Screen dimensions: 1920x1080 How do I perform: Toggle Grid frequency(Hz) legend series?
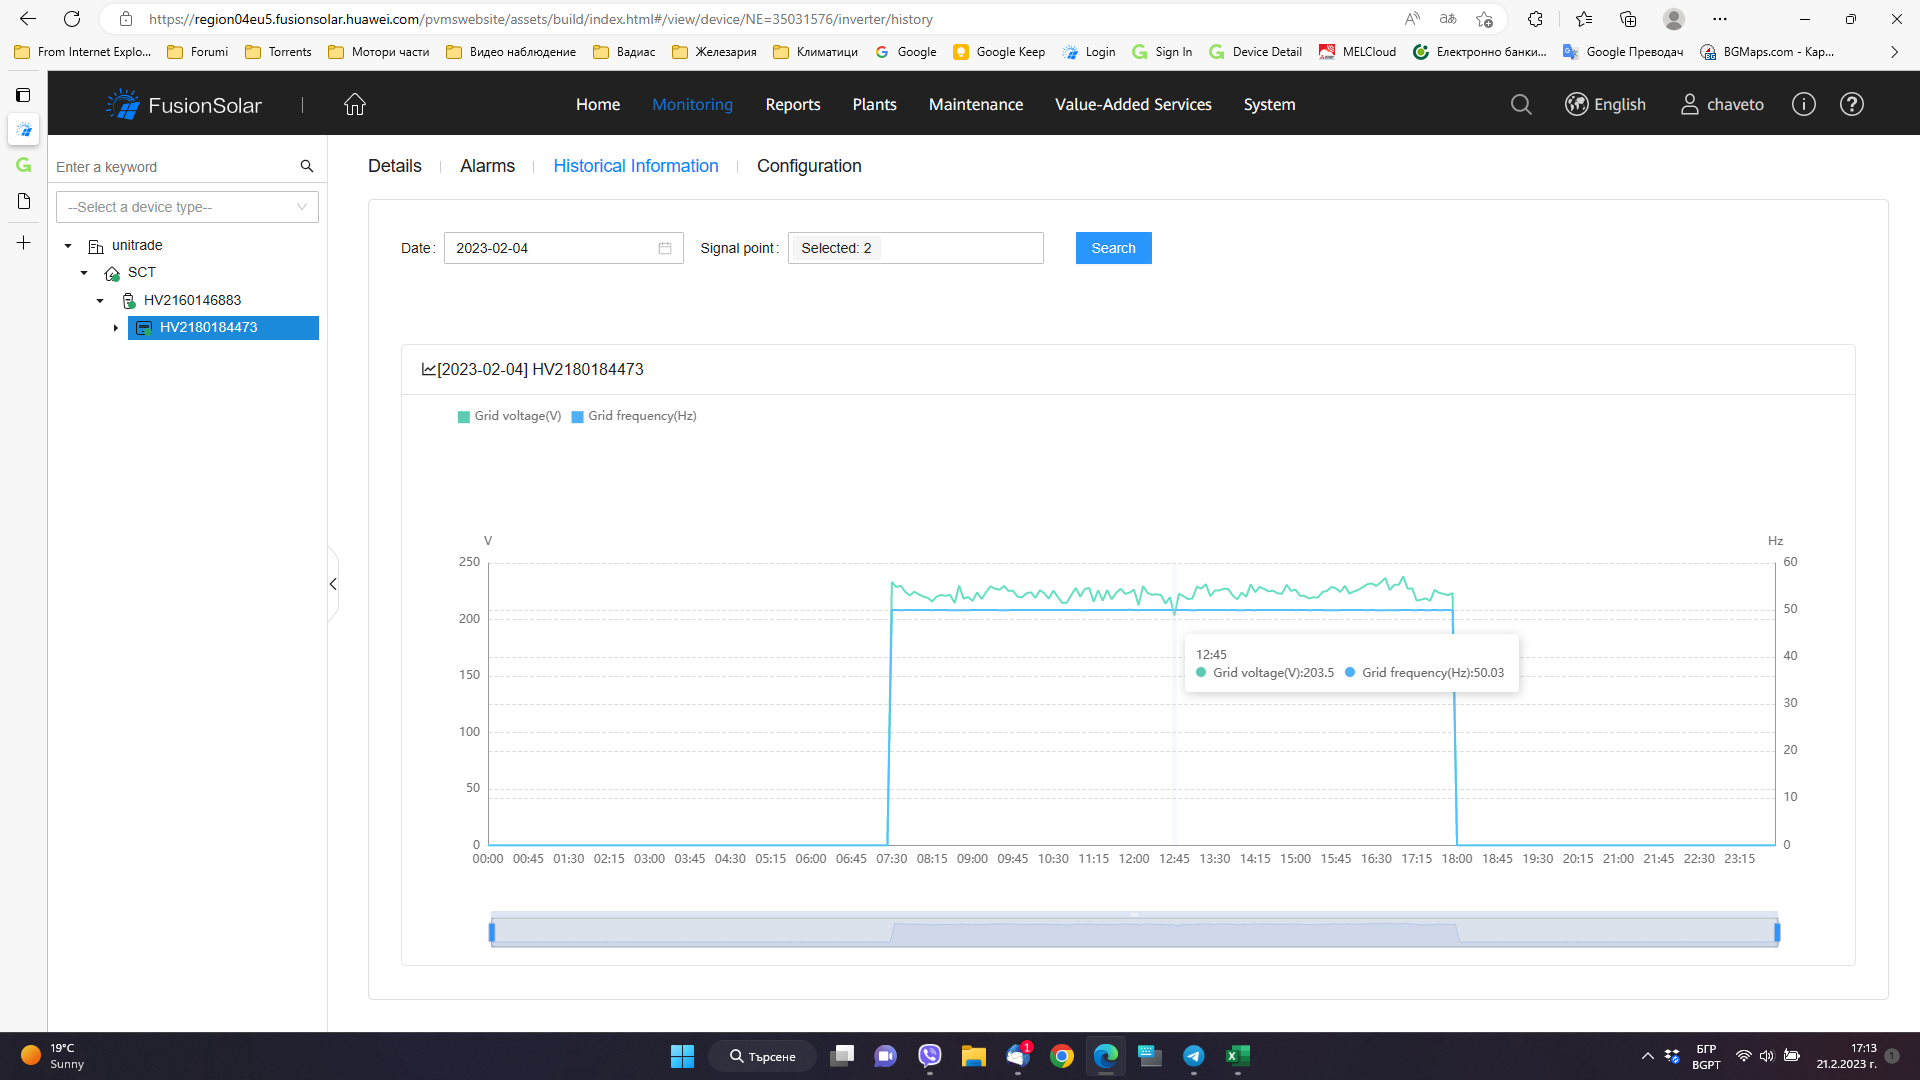pos(634,416)
